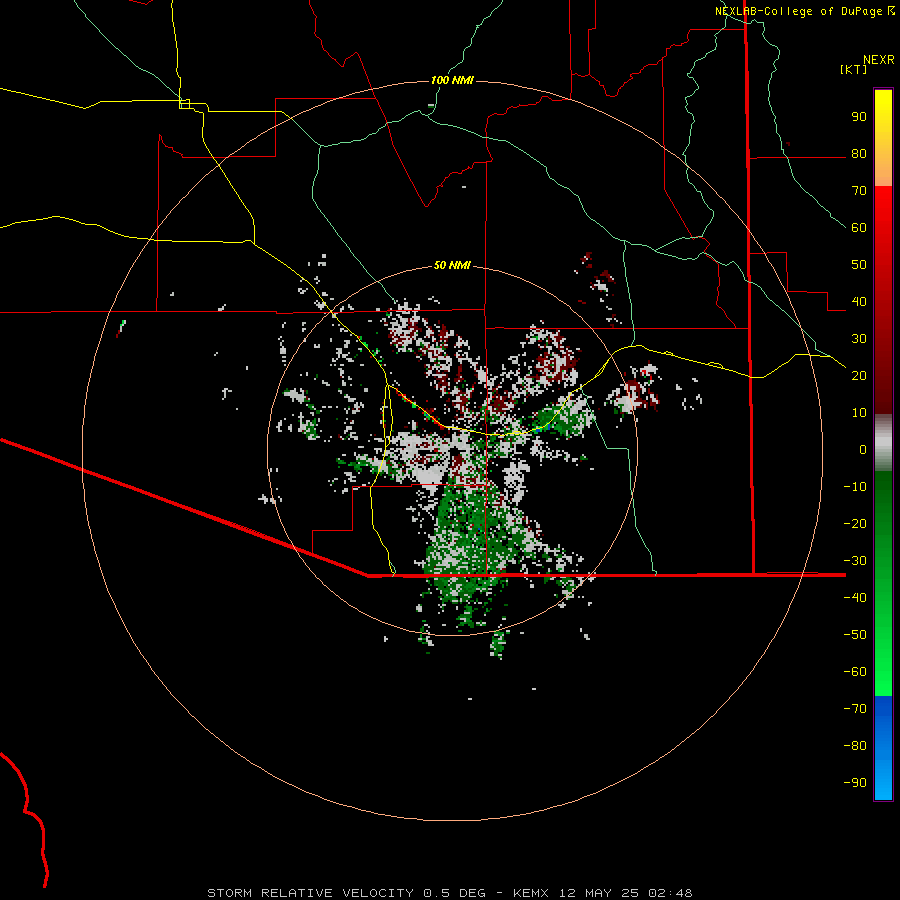Click the -80 value on the velocity scale

tap(855, 746)
